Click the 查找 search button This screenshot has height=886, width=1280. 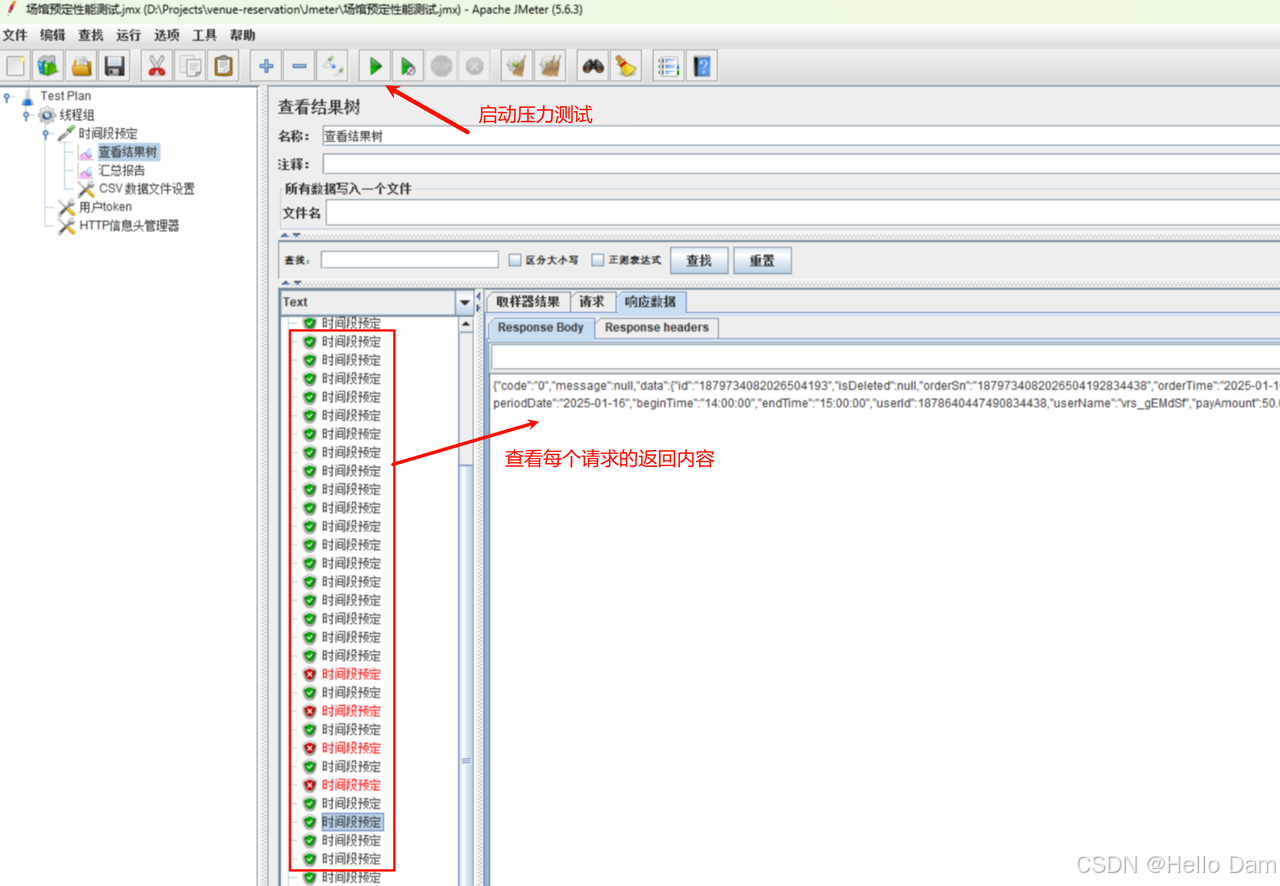pyautogui.click(x=699, y=260)
